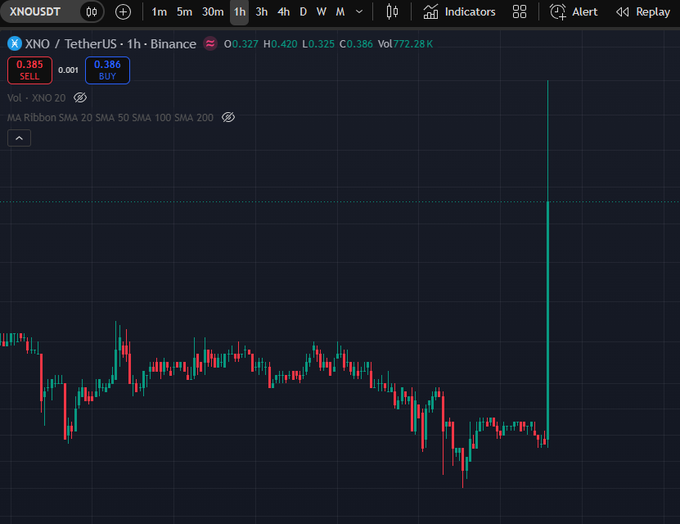Screen dimensions: 680x524
Task: Select the 1m timeframe
Action: (x=159, y=12)
